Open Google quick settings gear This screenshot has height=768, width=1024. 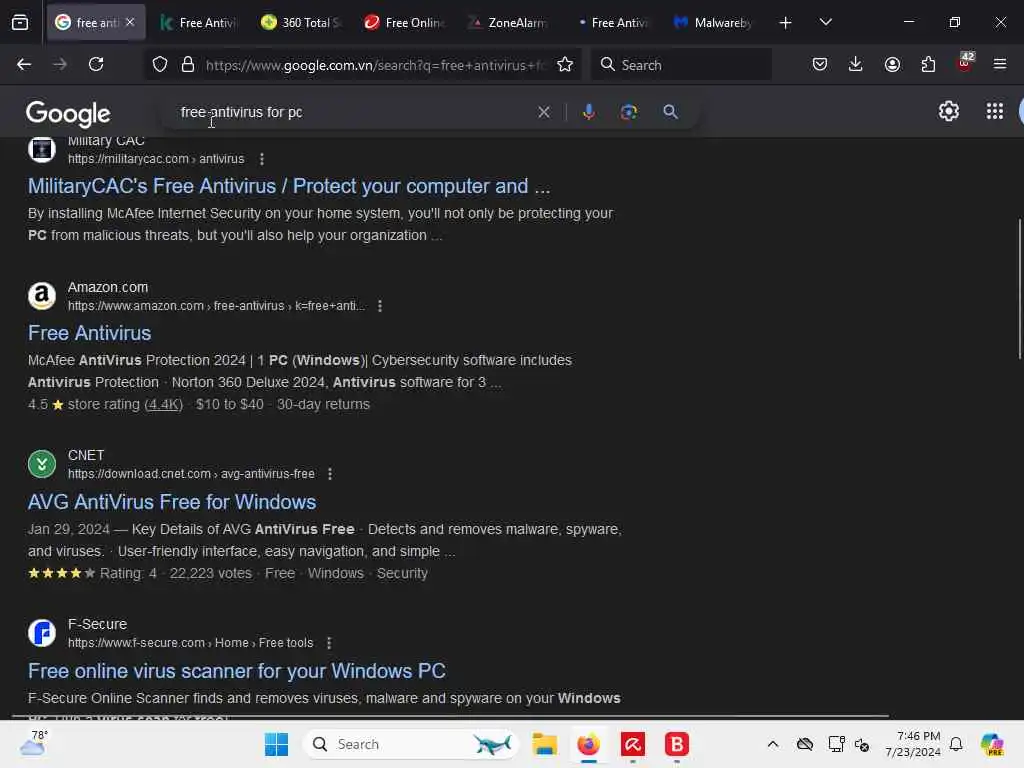(948, 112)
